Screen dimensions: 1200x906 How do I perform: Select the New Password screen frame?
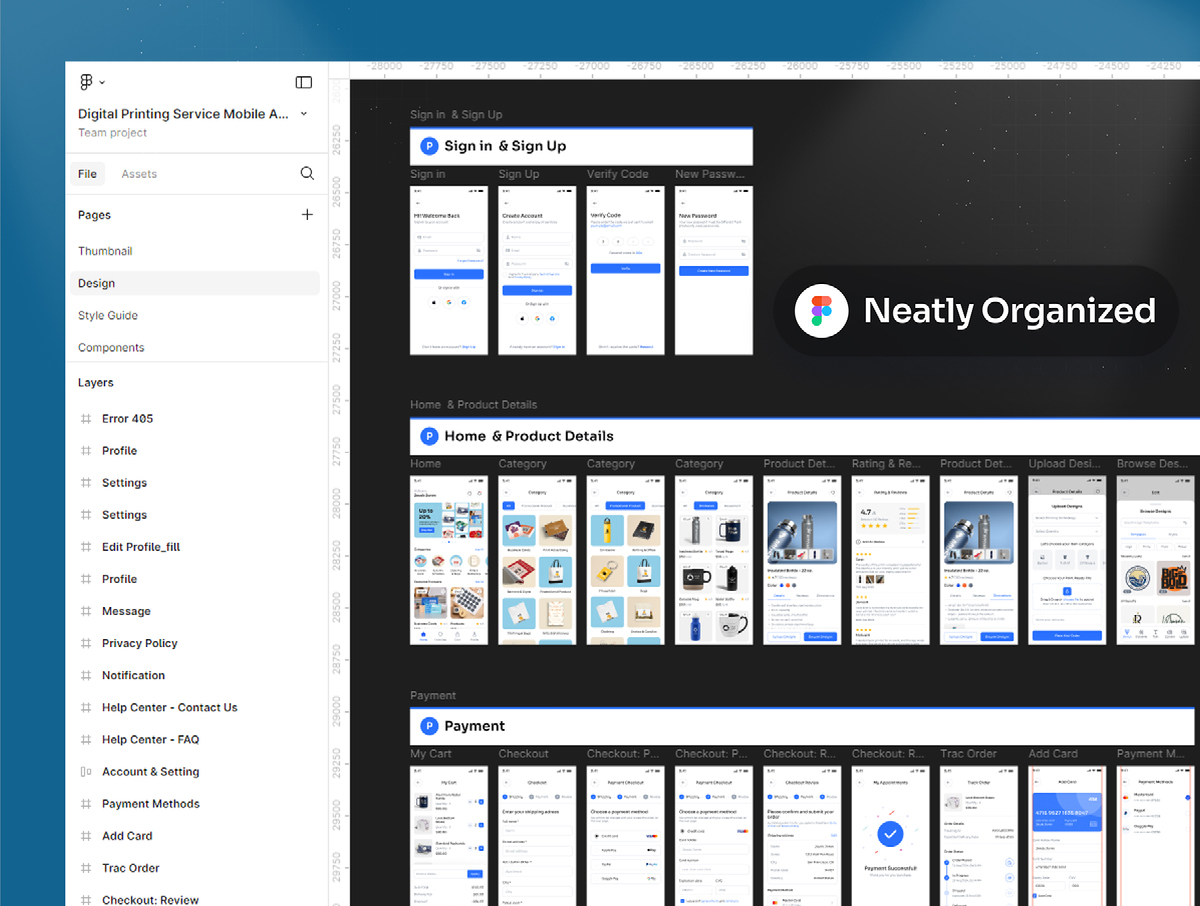713,270
